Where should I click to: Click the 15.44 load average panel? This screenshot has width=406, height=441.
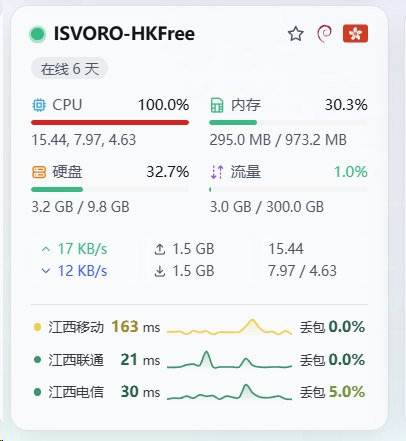(x=315, y=260)
